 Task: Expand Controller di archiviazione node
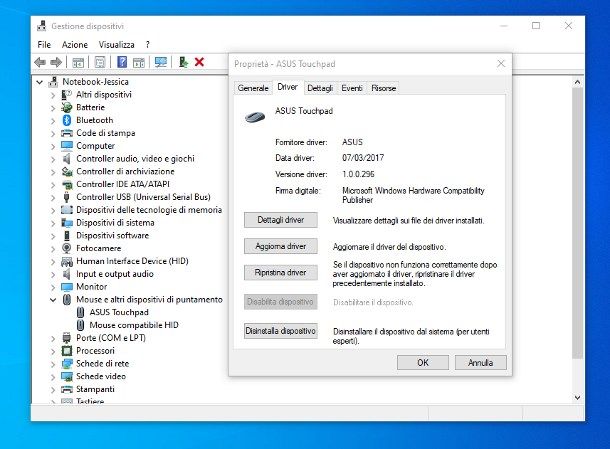click(53, 172)
